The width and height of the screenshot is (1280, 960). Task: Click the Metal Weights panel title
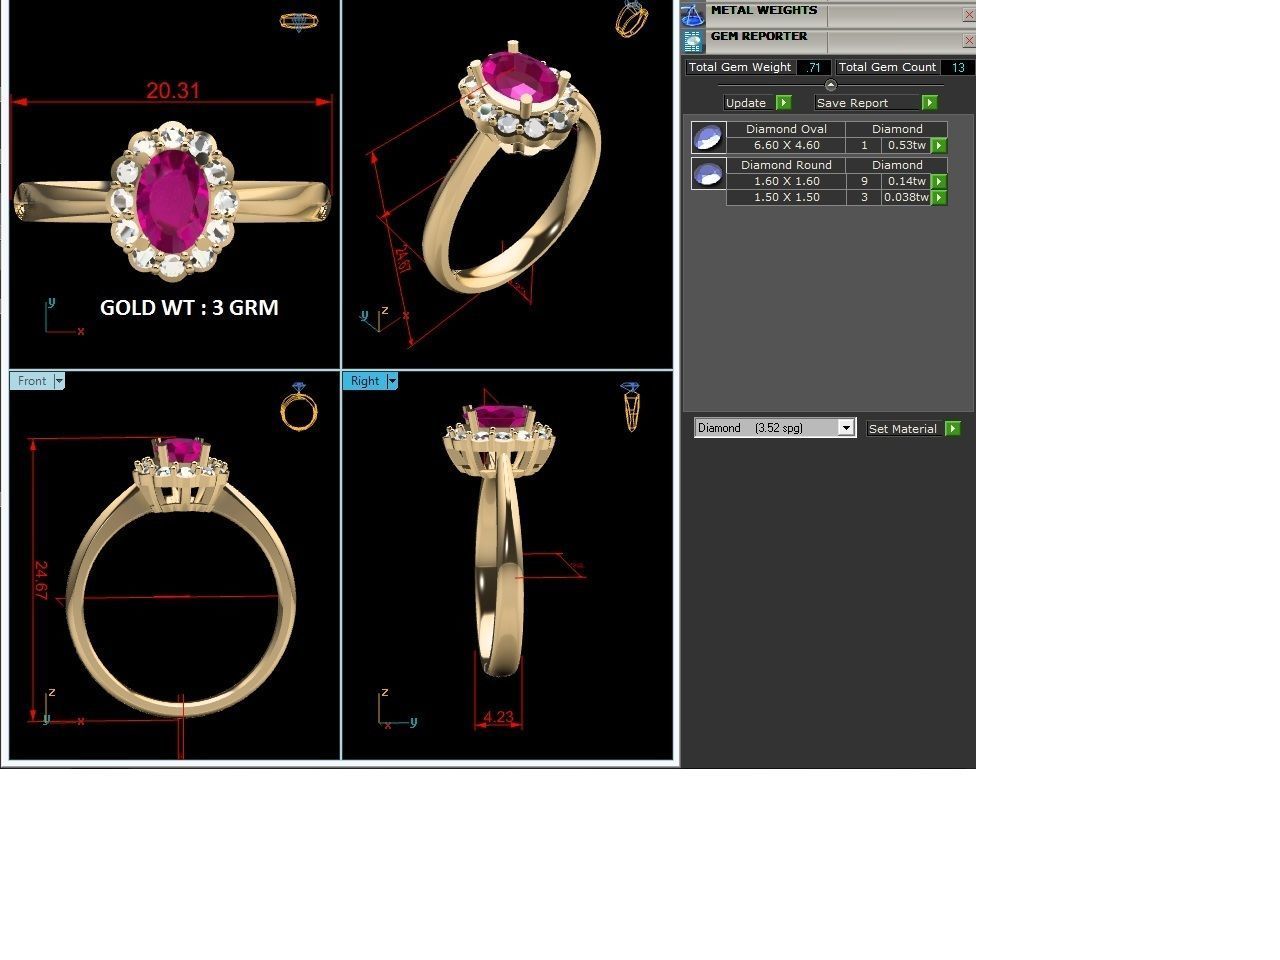coord(764,10)
